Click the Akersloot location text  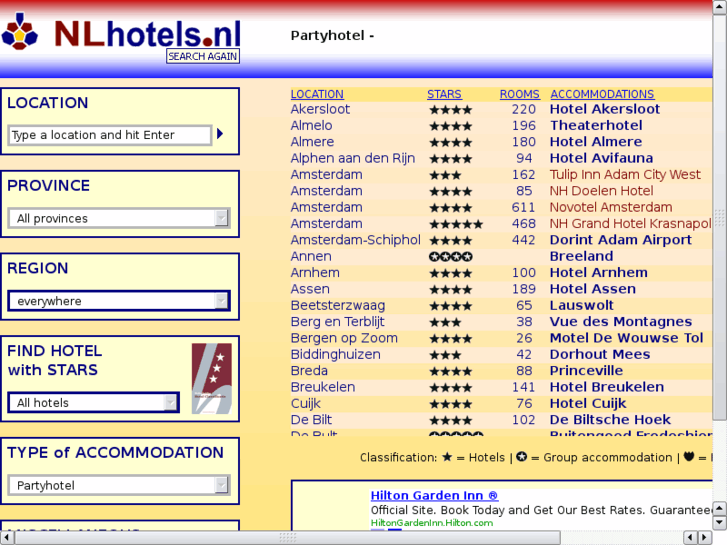pos(320,109)
